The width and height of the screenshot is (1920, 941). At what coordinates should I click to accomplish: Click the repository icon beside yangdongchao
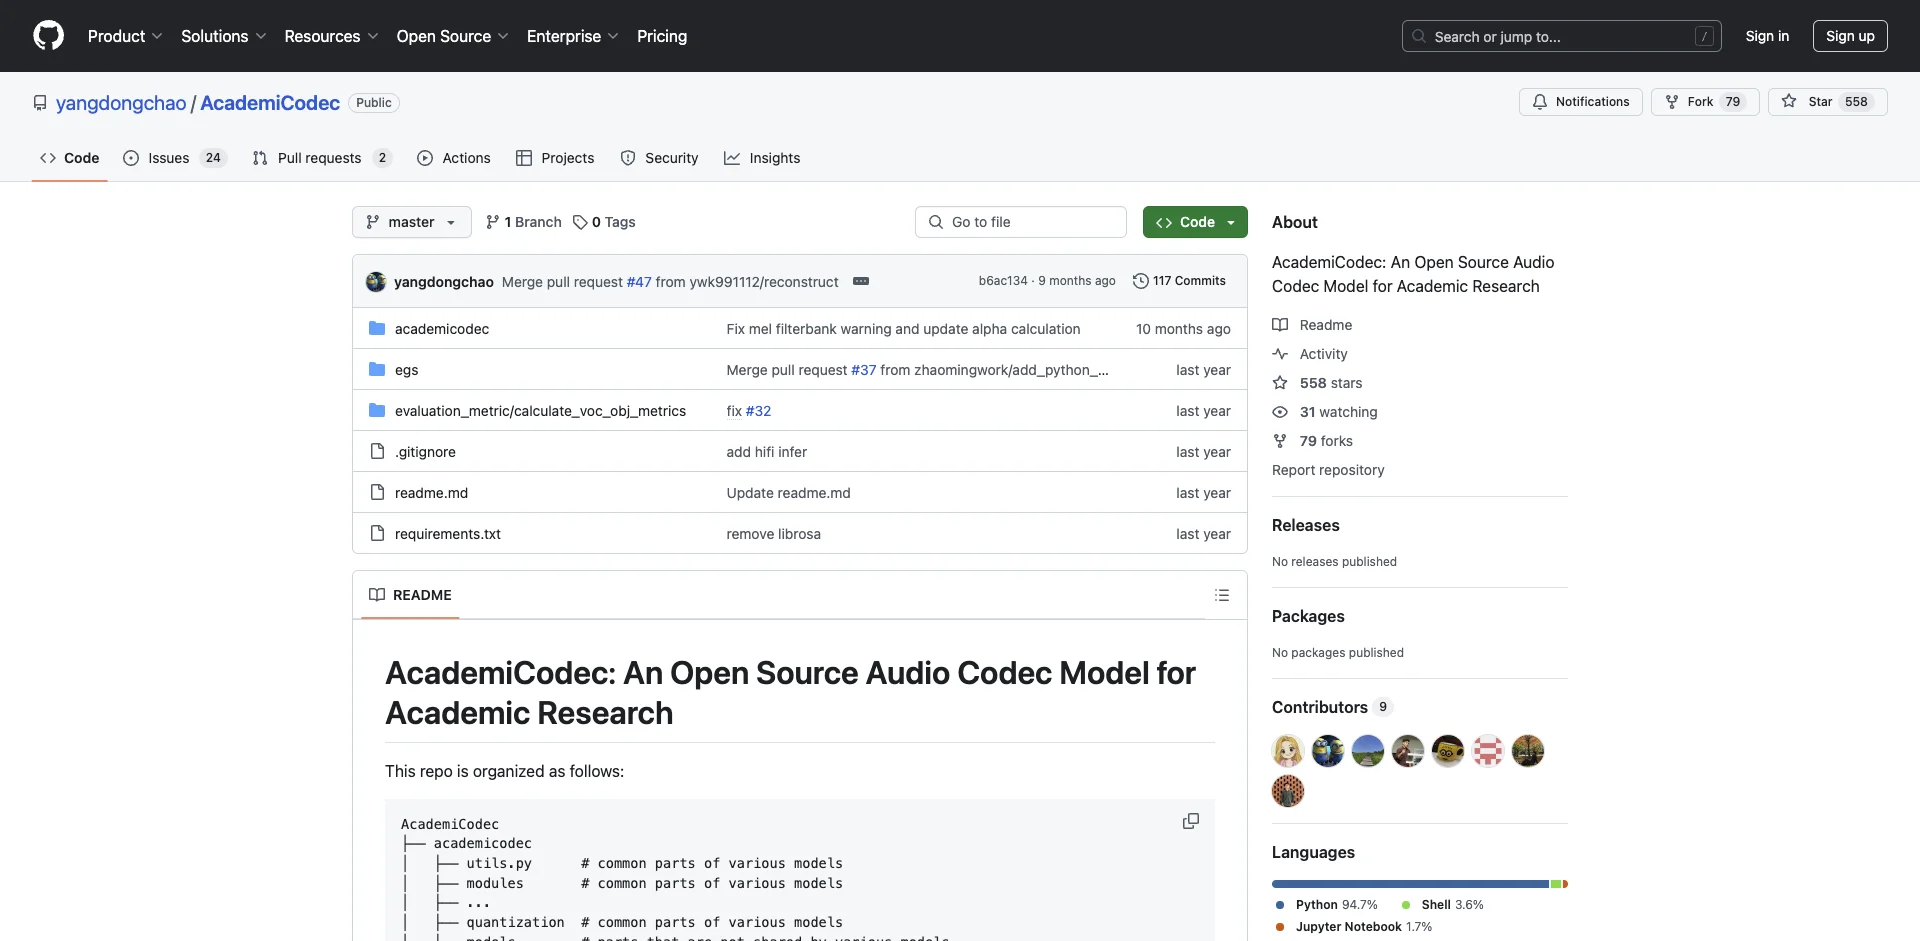40,103
